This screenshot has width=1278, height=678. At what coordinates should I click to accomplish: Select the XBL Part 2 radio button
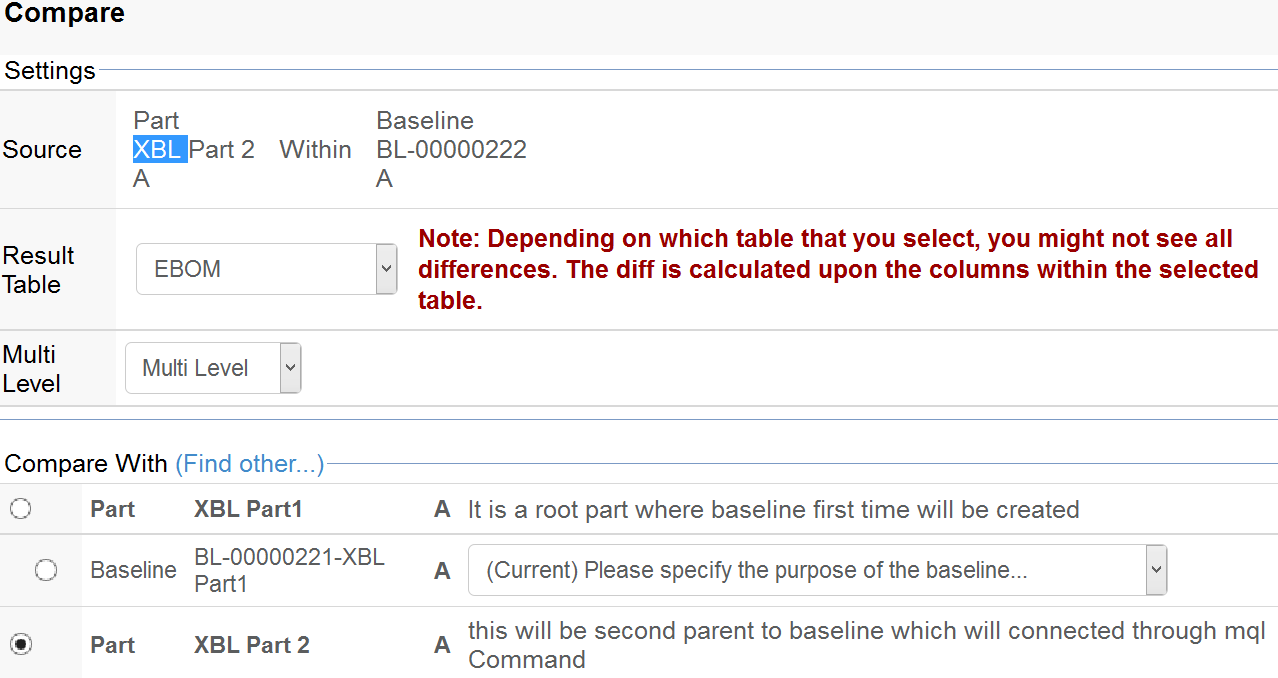tap(20, 645)
